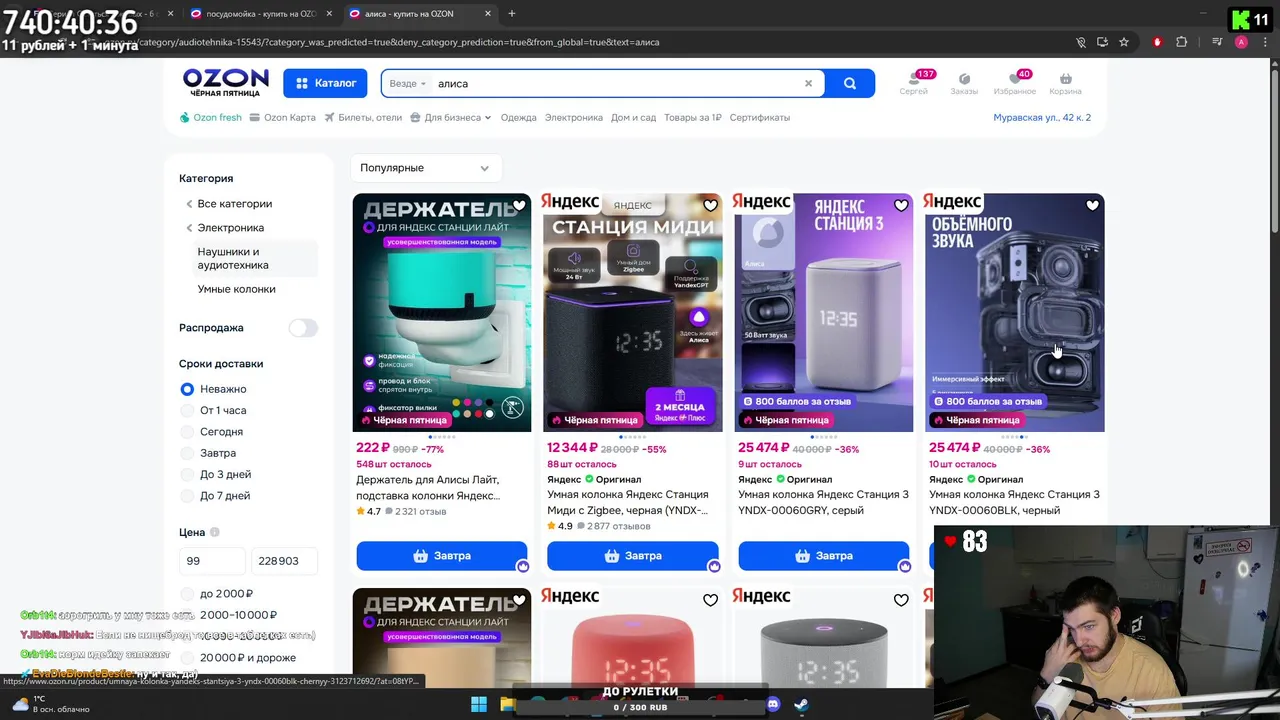Favorite the Станция 3 черный product heart

[x=1092, y=206]
